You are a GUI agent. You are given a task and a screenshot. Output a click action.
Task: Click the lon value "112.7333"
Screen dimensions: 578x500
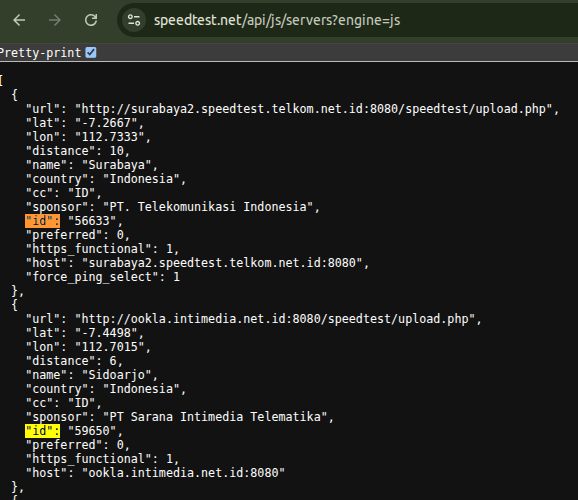[x=110, y=137]
